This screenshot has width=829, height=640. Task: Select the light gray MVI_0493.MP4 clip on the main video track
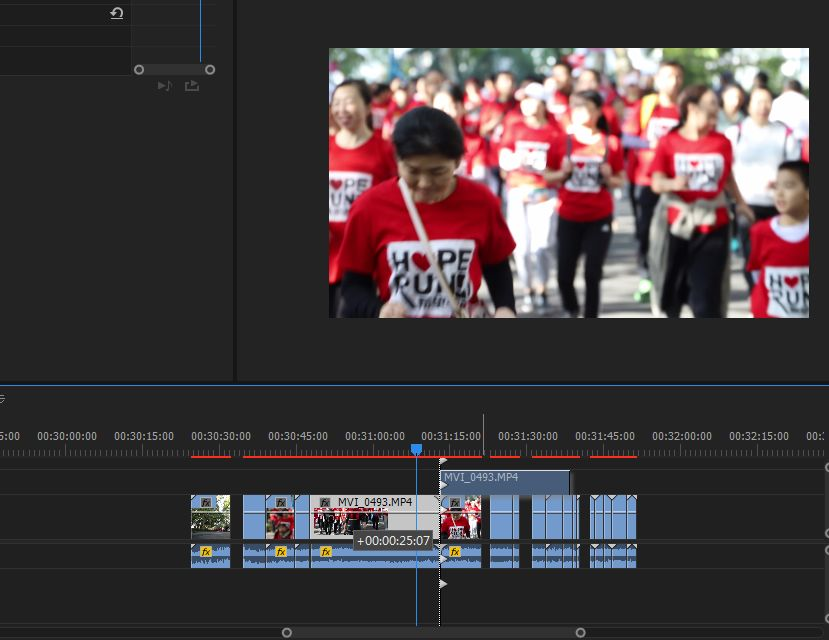coord(375,517)
